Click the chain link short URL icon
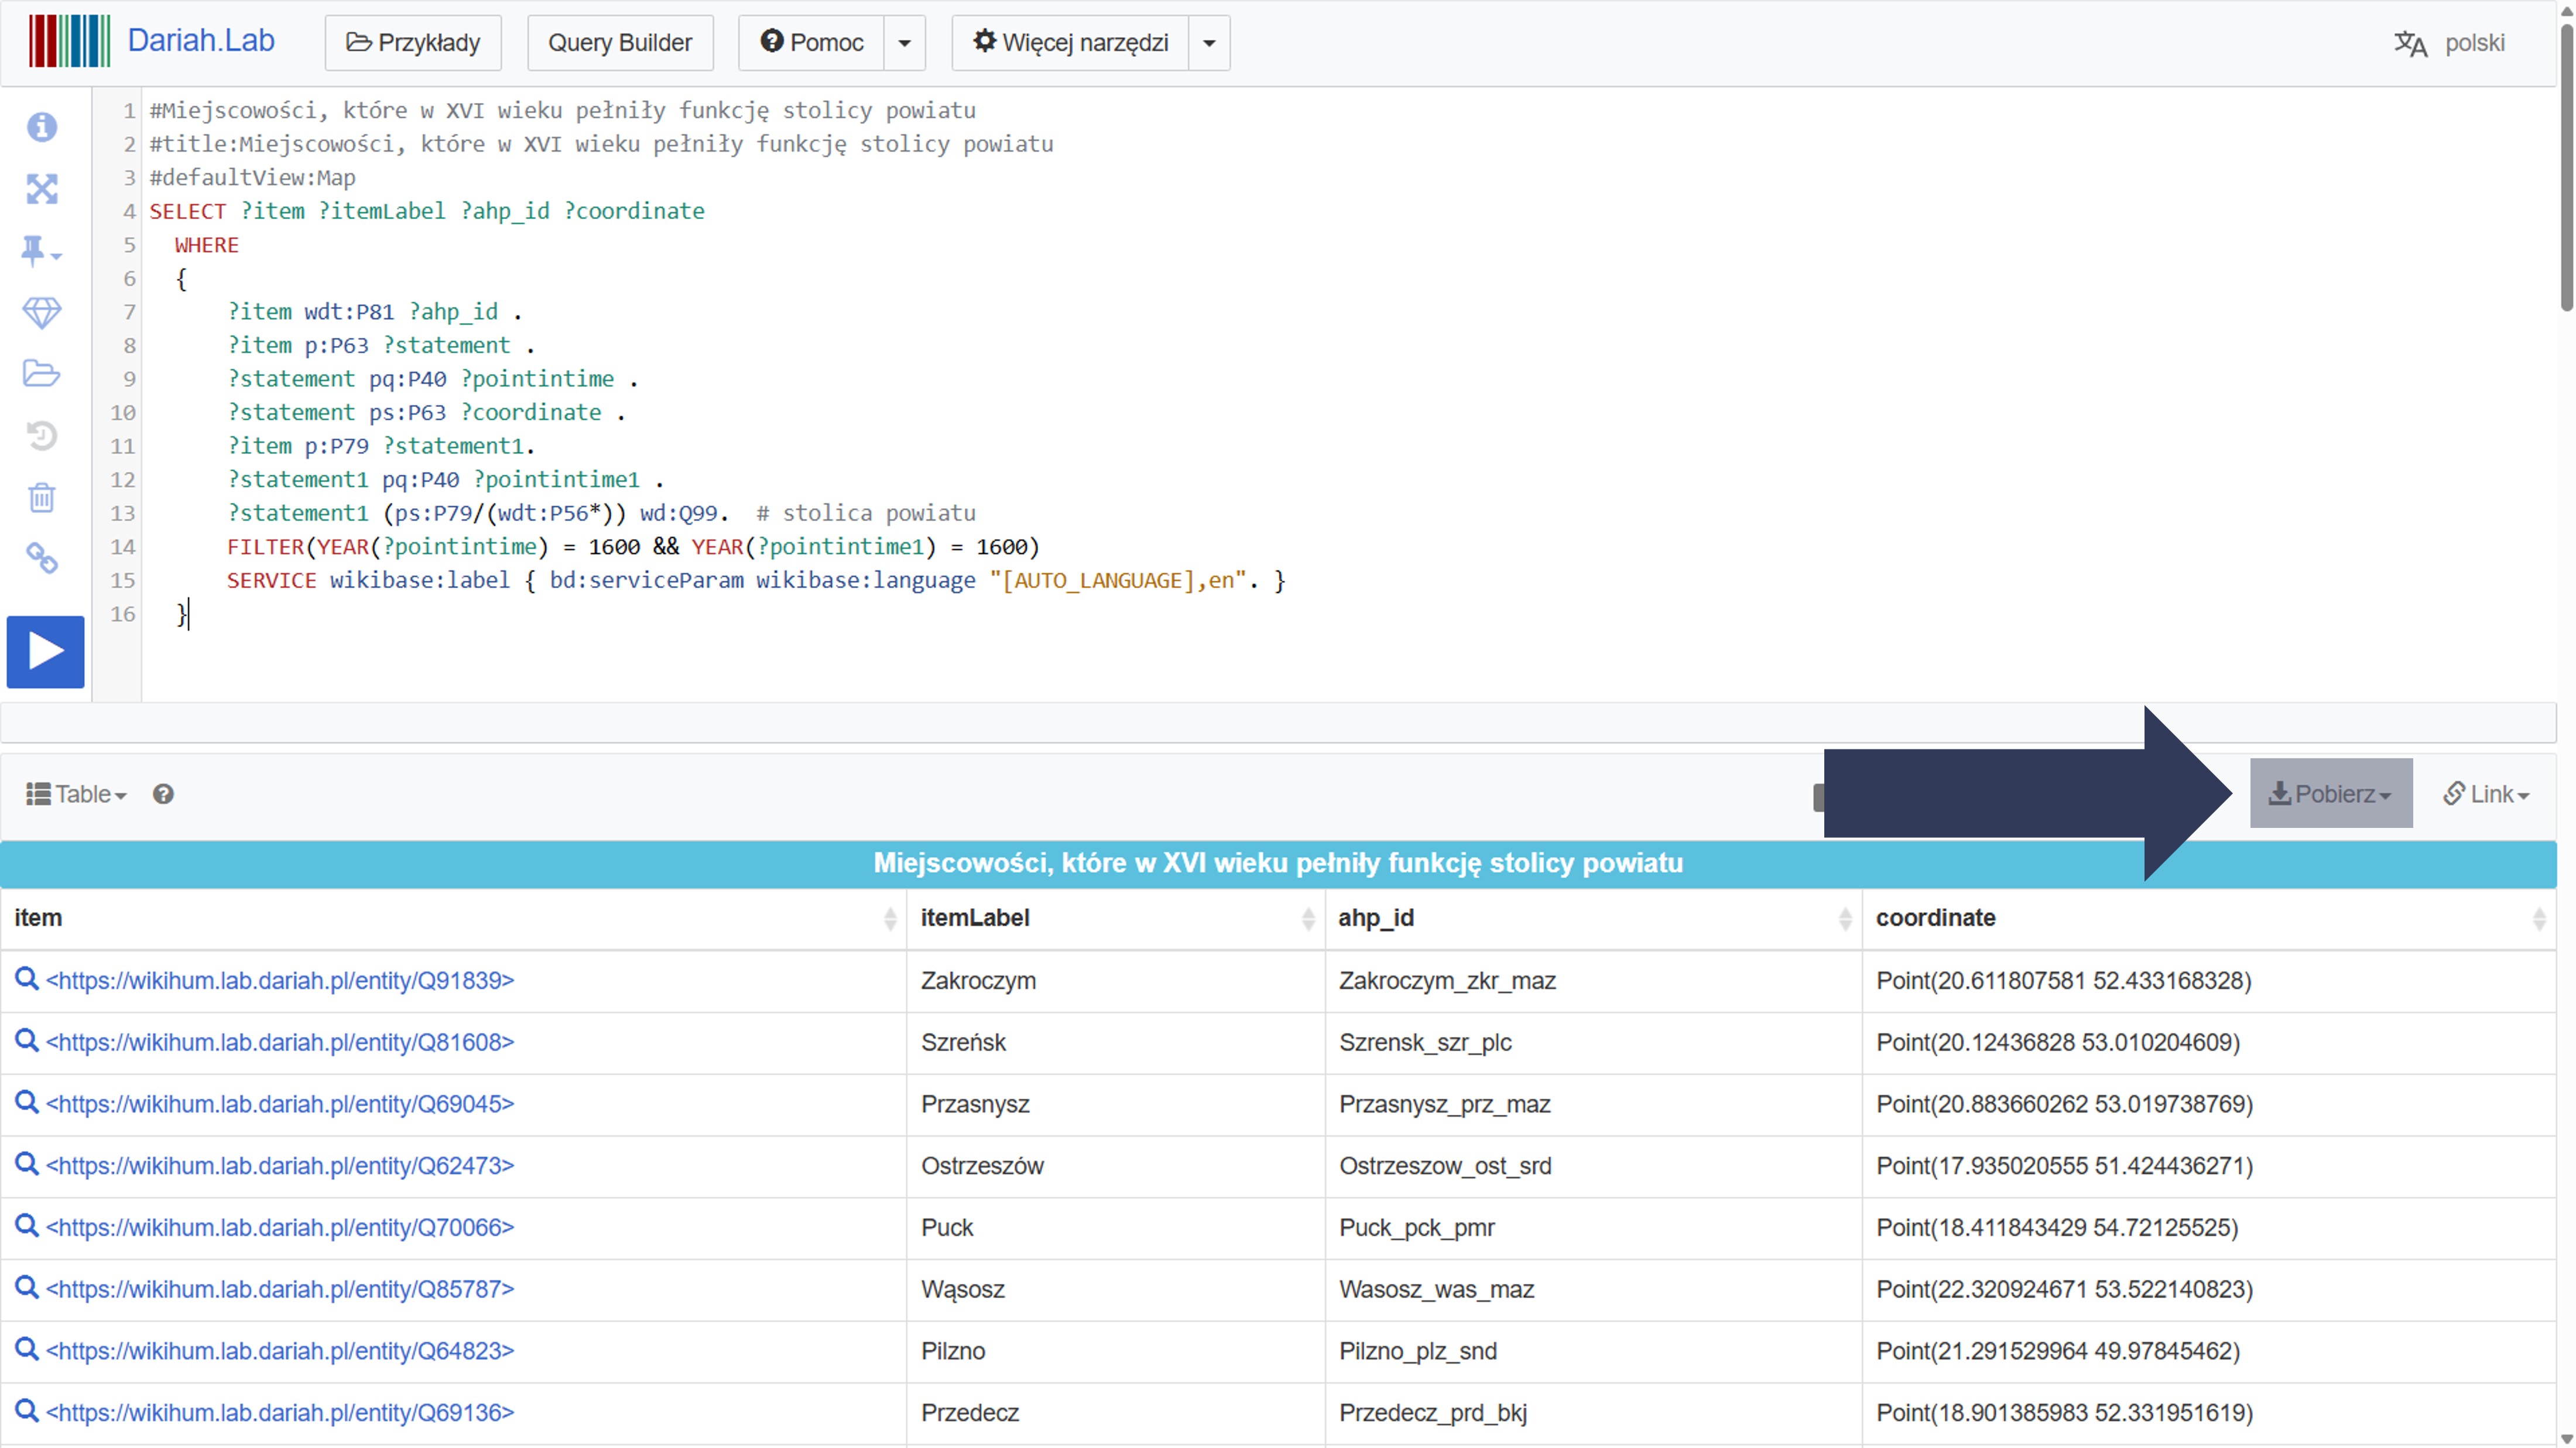Image resolution: width=2576 pixels, height=1448 pixels. pyautogui.click(x=42, y=559)
